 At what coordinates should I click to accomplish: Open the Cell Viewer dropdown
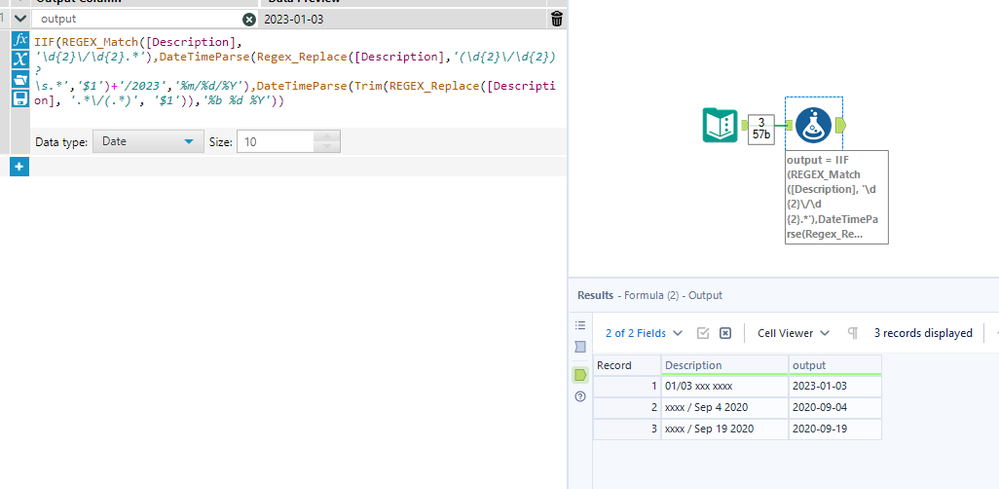click(793, 333)
